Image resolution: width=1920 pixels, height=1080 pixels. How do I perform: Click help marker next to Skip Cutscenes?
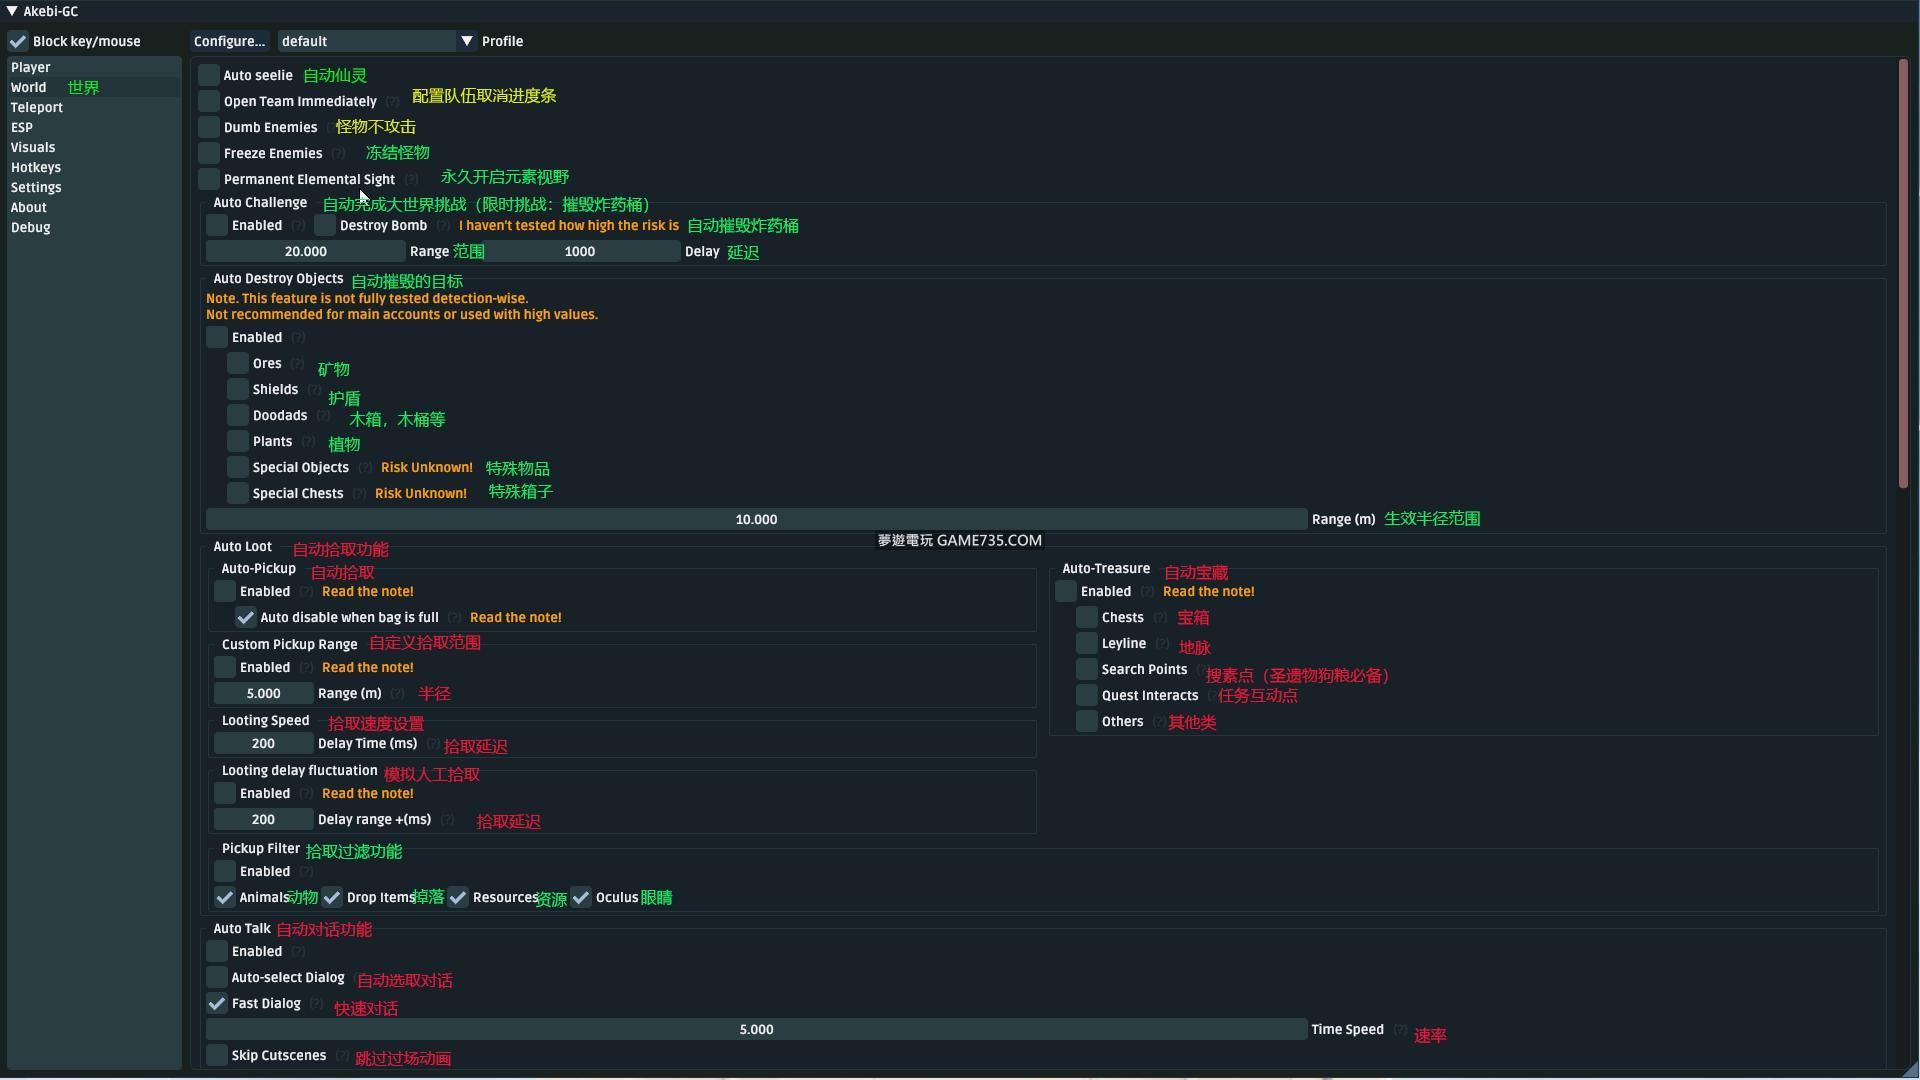click(x=342, y=1056)
